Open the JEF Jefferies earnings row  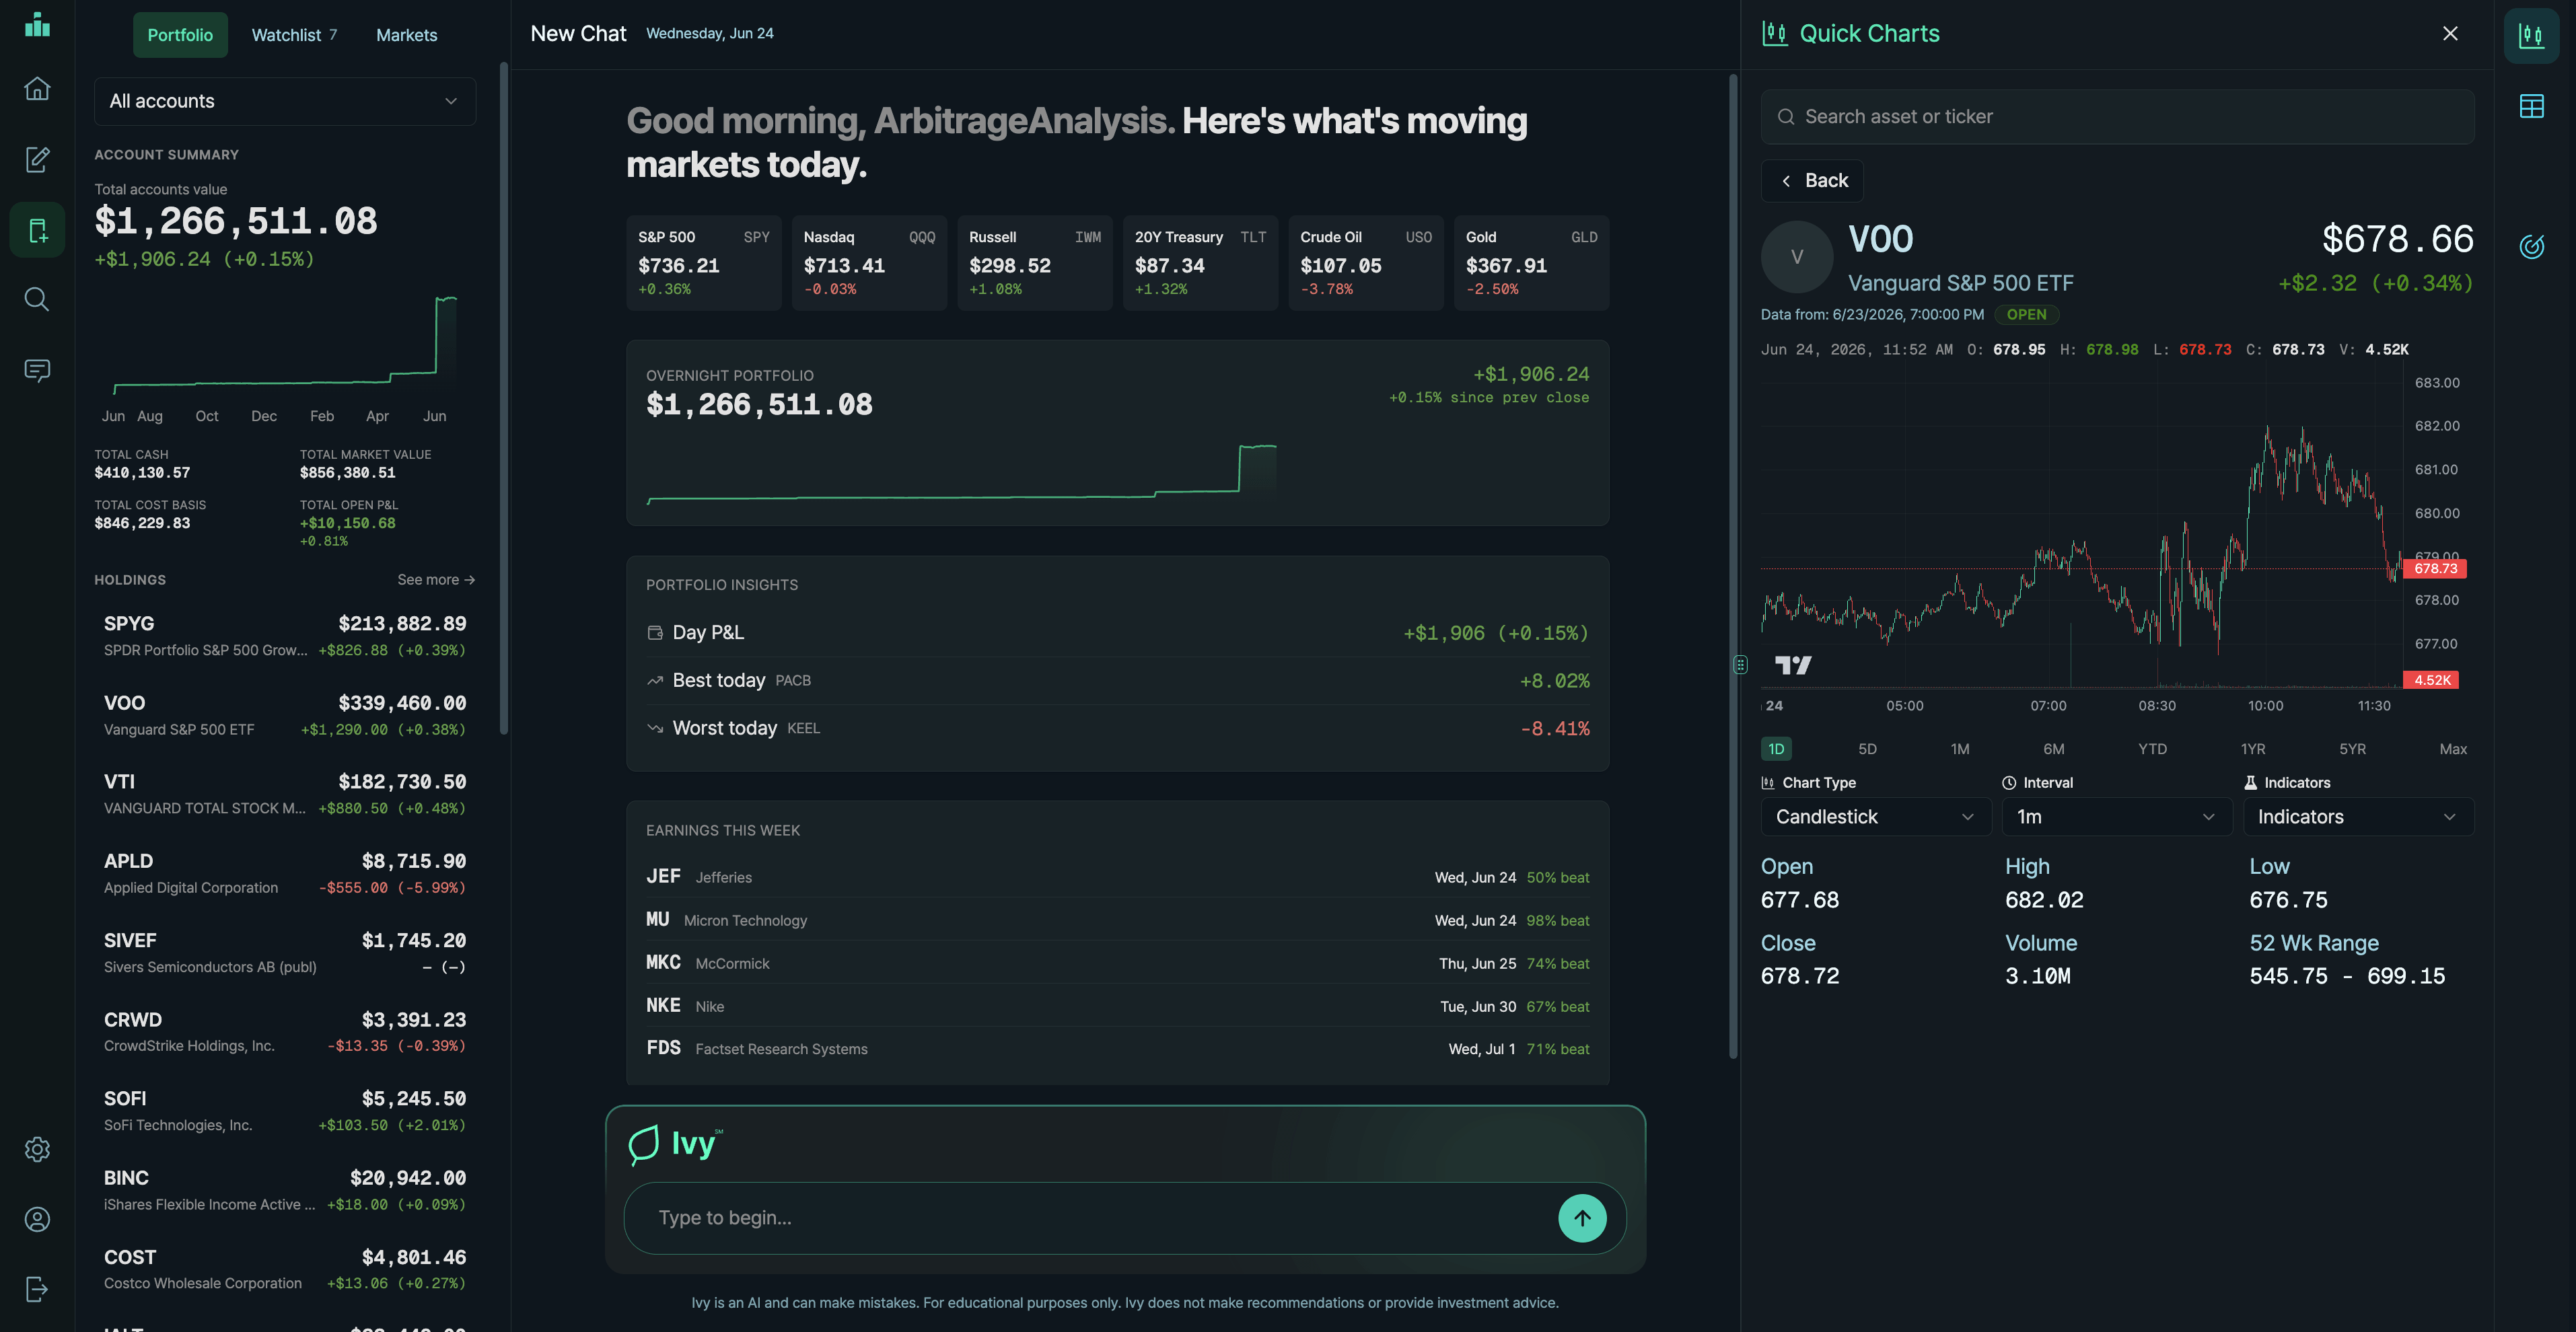point(1117,877)
